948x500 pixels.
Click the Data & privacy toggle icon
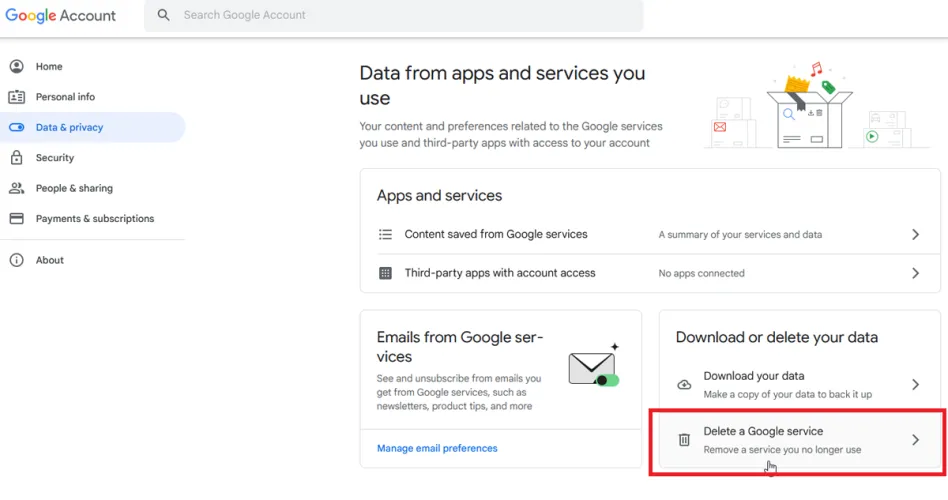[16, 128]
